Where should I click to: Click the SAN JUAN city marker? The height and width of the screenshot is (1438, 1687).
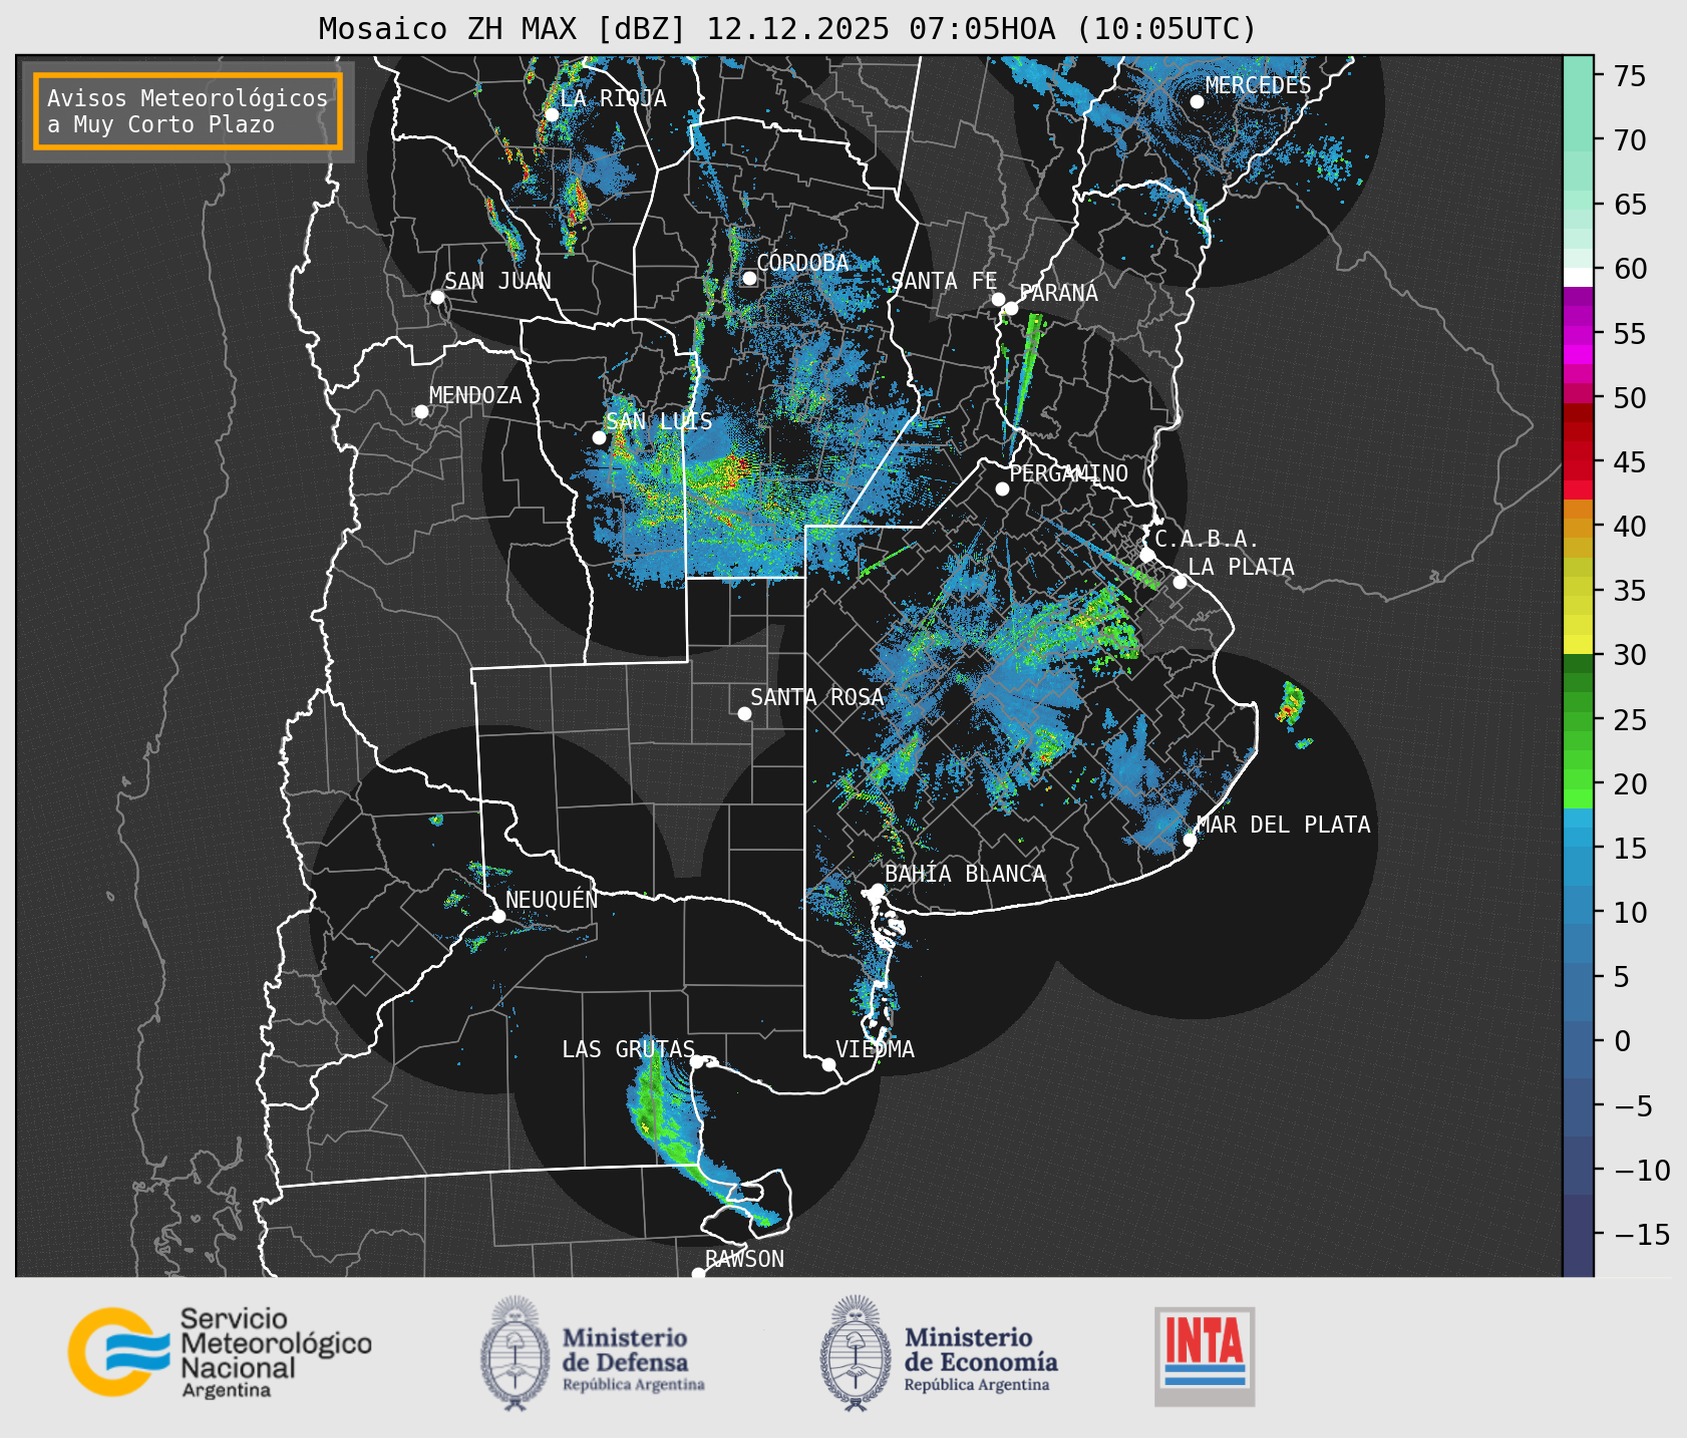pos(437,297)
